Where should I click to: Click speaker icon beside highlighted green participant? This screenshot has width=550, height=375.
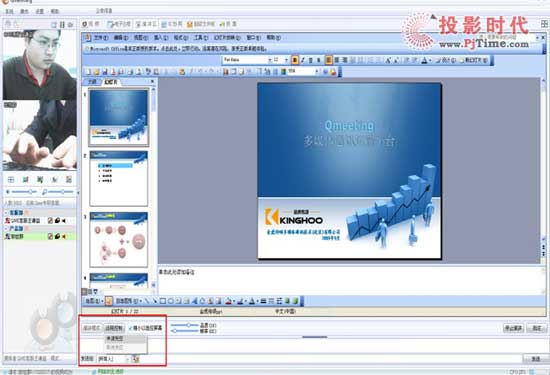(64, 236)
